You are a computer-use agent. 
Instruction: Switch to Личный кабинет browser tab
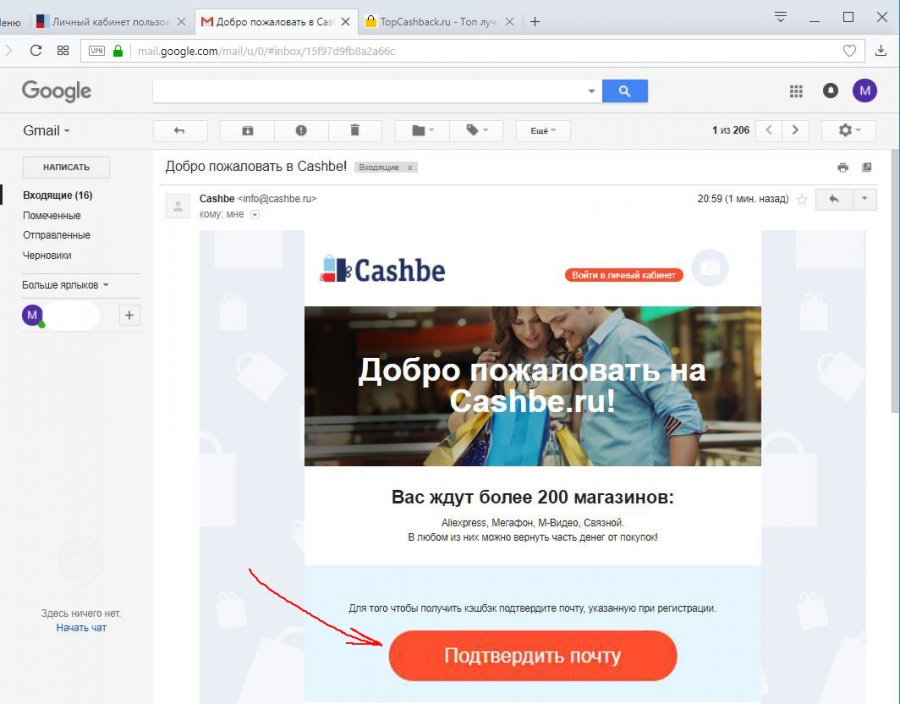[x=103, y=22]
